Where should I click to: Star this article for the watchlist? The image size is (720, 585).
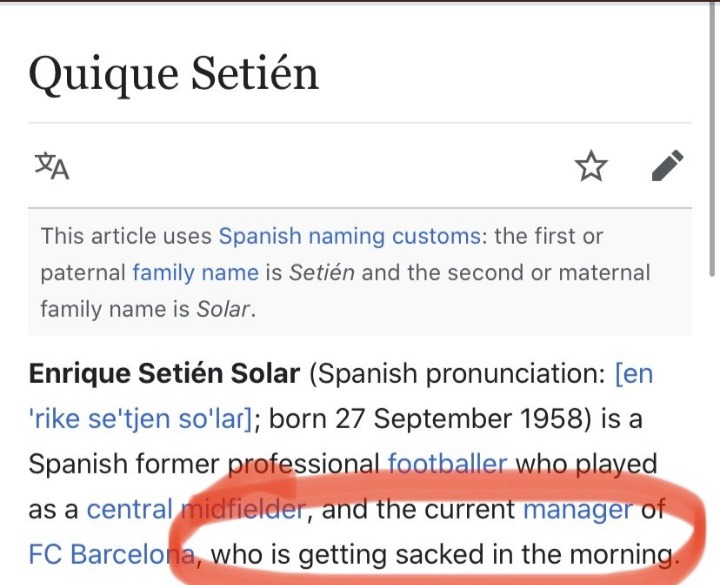click(591, 166)
